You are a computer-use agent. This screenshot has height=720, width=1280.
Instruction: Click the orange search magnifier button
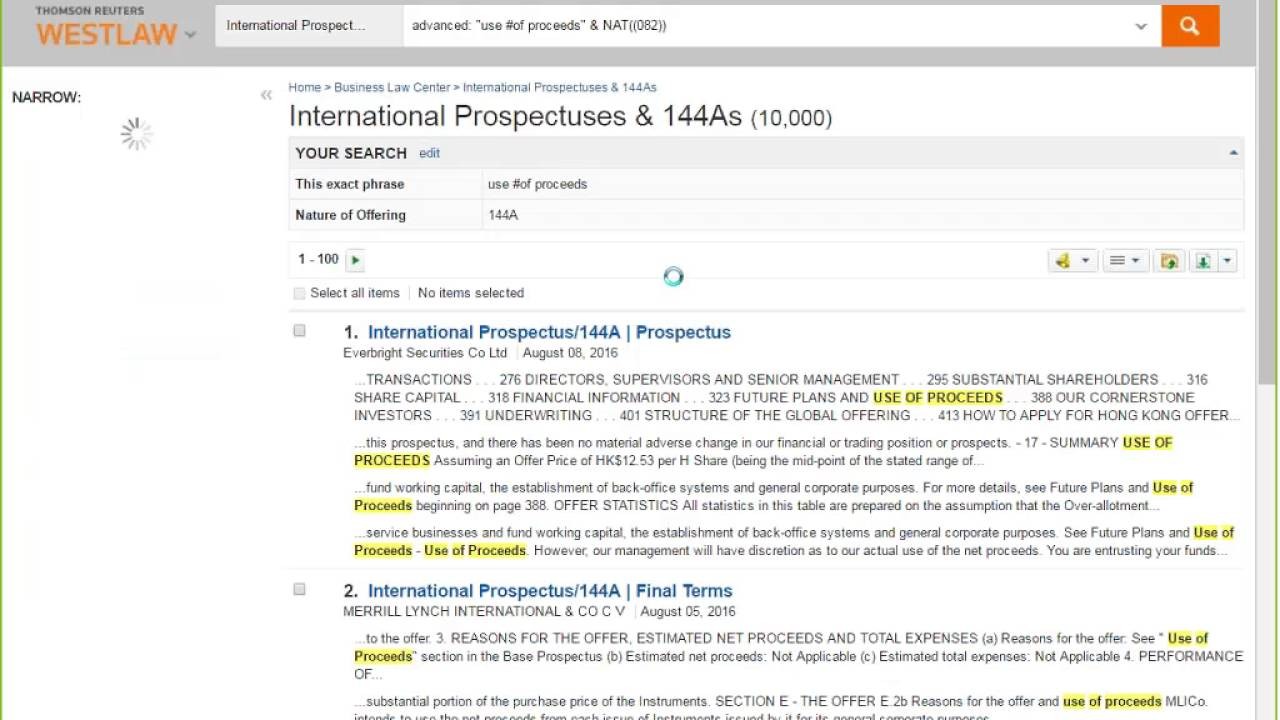(x=1189, y=26)
